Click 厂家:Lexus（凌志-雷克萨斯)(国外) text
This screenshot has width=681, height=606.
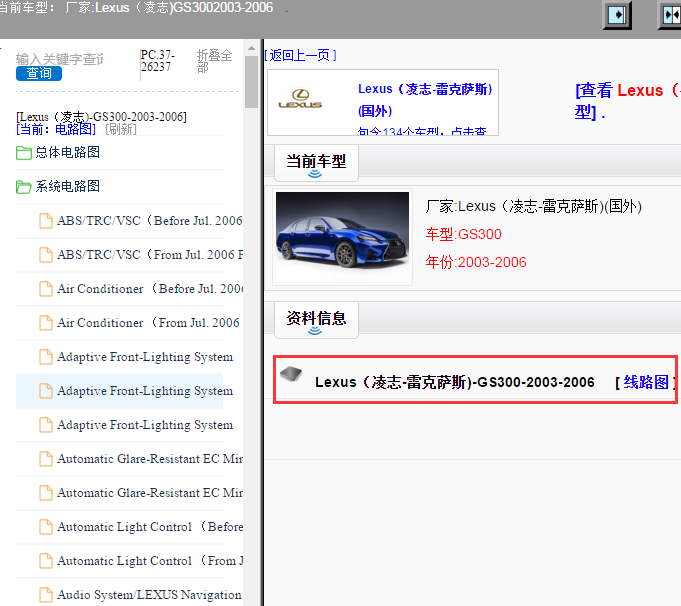[x=534, y=206]
